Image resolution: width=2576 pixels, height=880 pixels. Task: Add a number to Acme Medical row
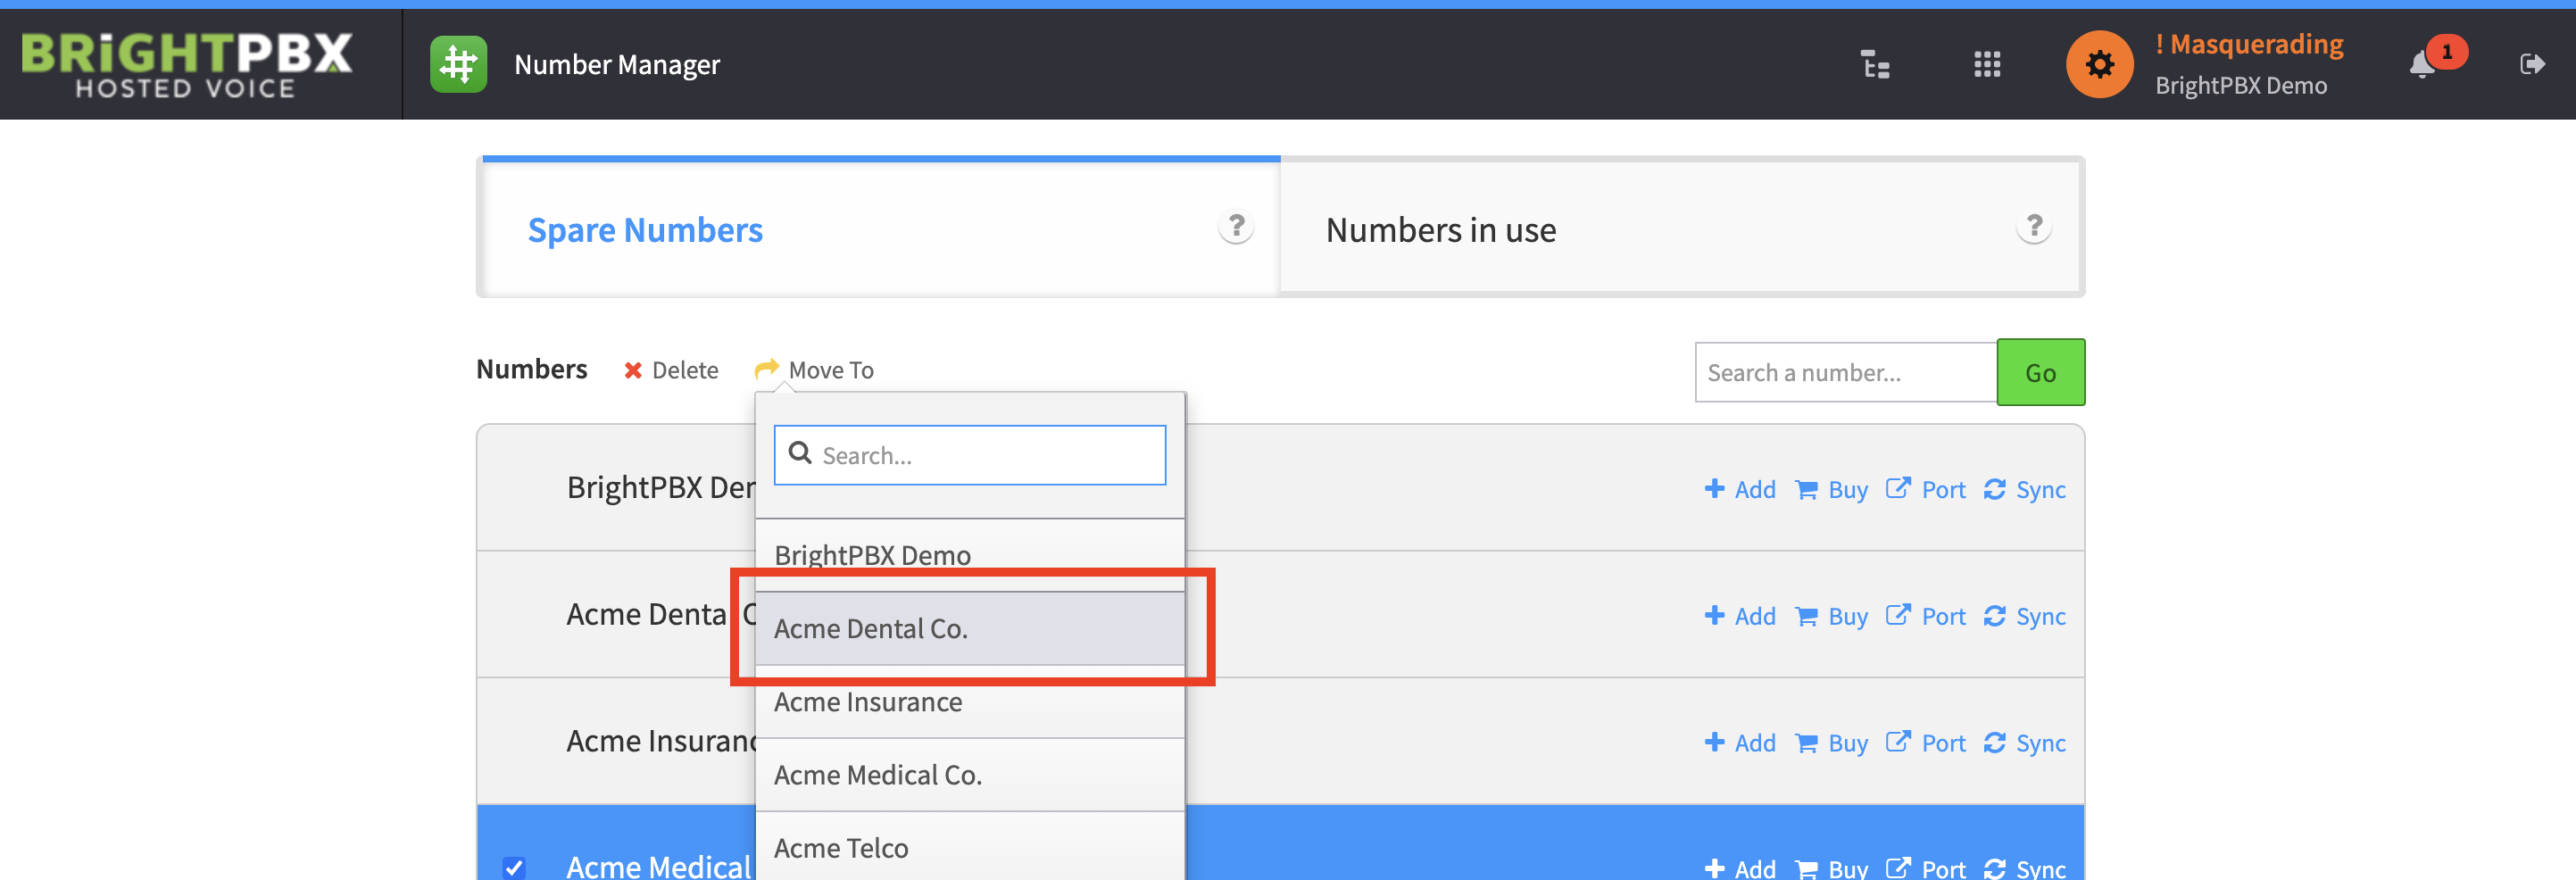[x=1740, y=868]
